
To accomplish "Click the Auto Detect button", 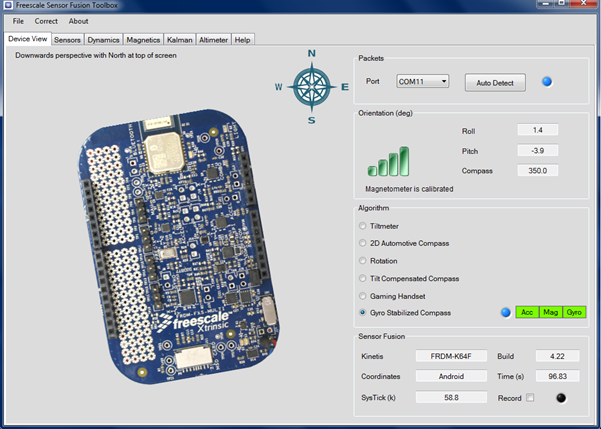I will click(x=495, y=82).
